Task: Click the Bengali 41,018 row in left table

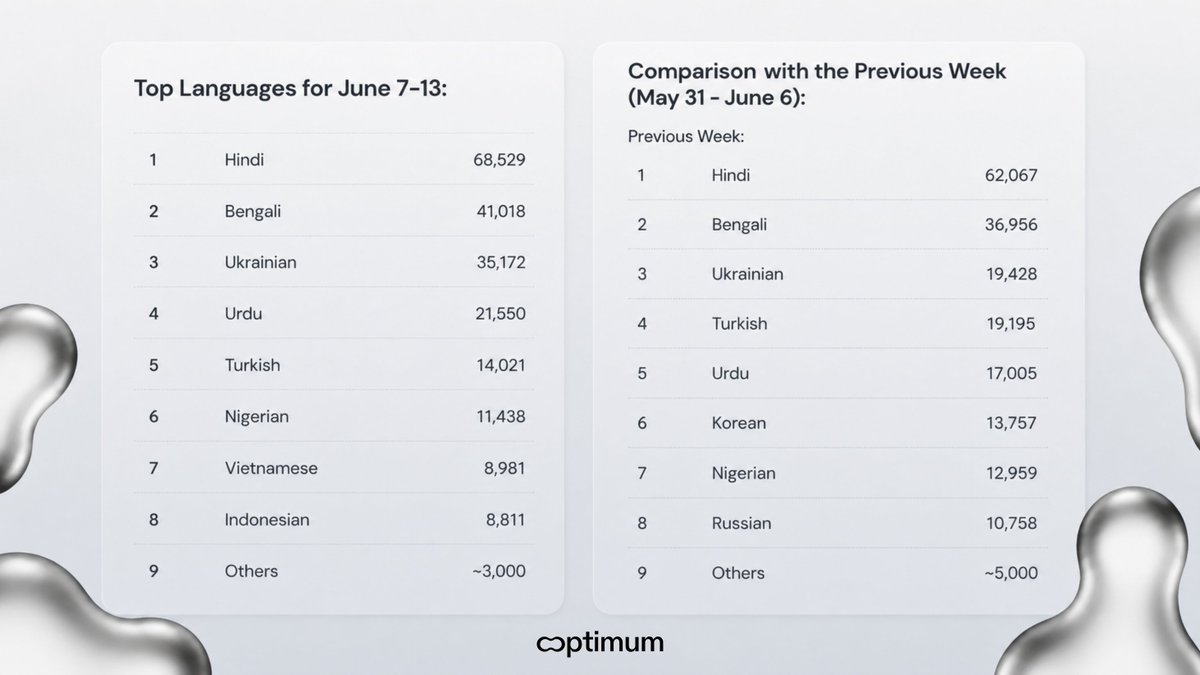Action: pyautogui.click(x=333, y=210)
